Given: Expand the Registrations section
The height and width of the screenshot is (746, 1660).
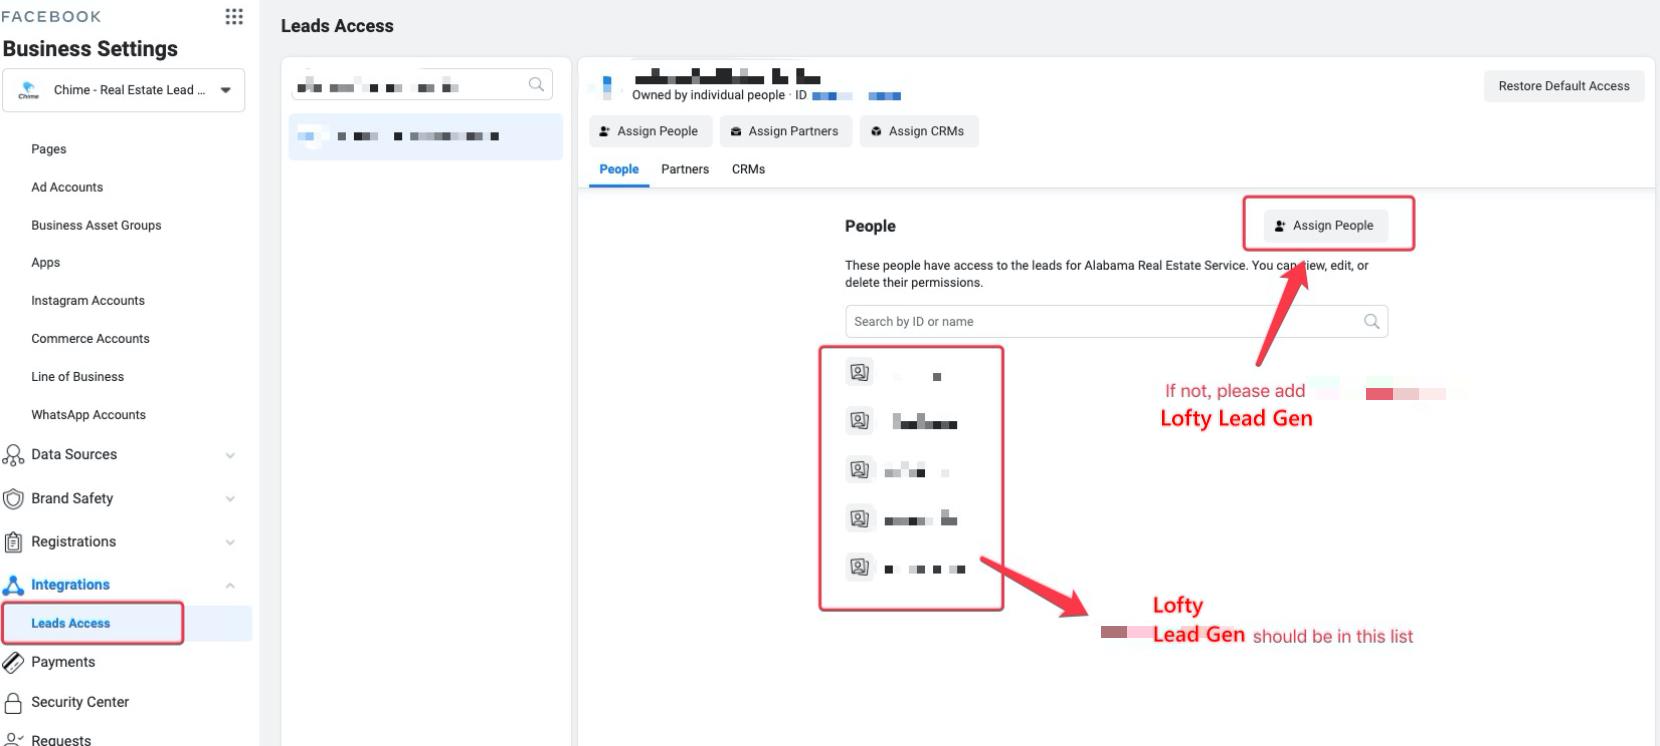Looking at the screenshot, I should point(230,542).
